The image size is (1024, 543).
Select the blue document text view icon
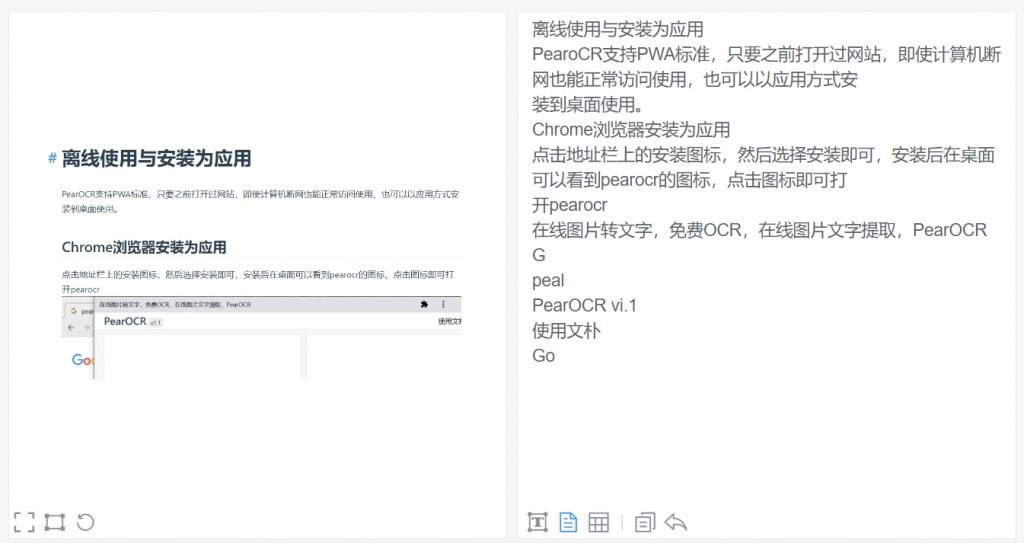(568, 522)
